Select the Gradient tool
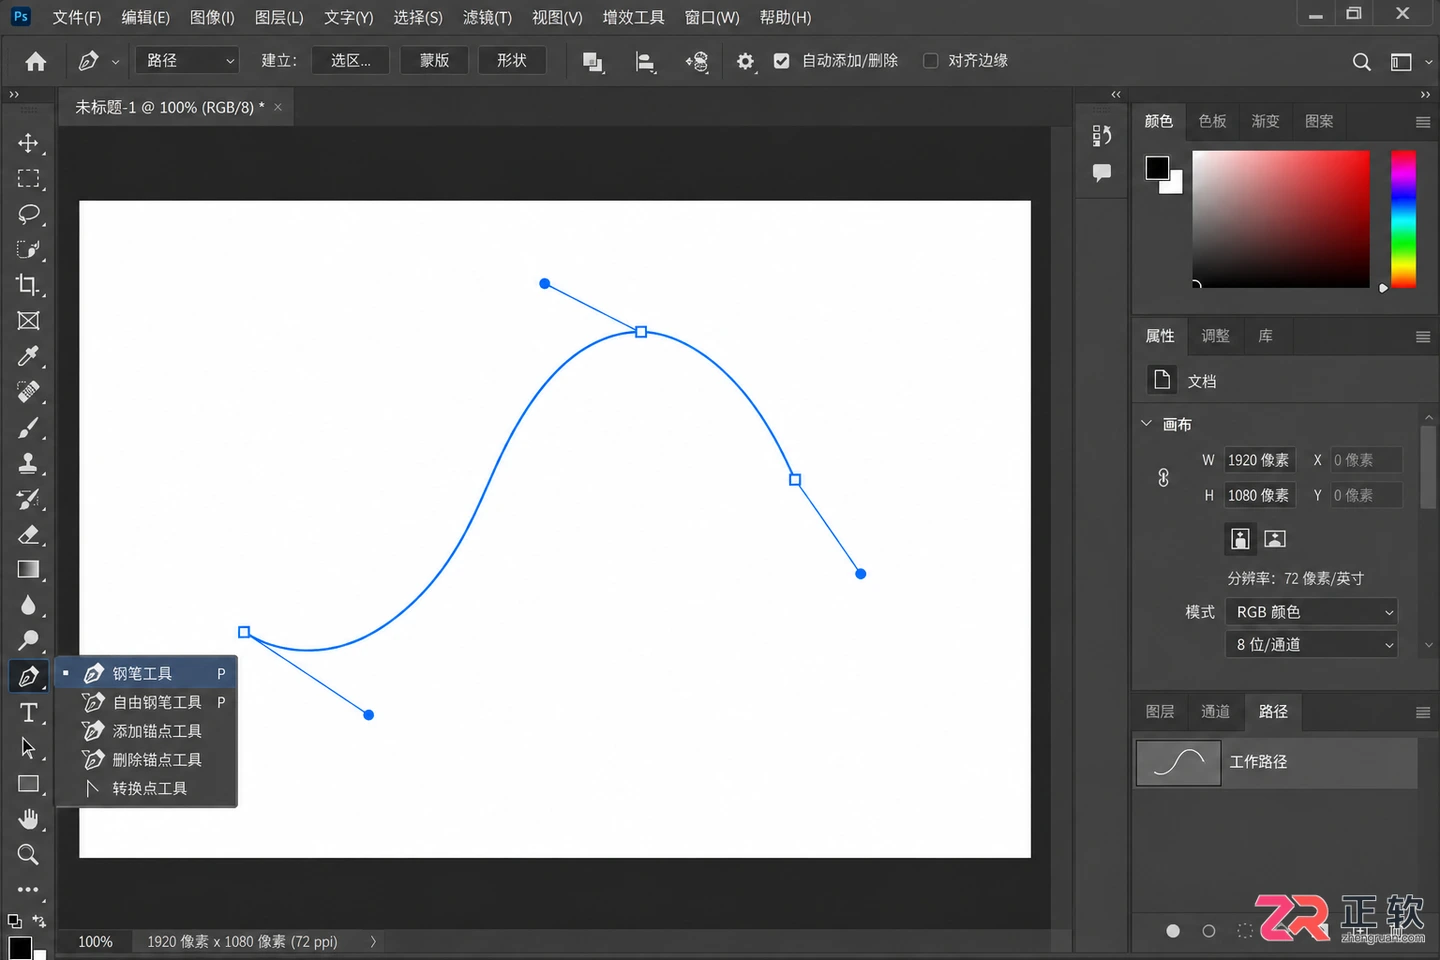Screen dimensions: 1440x960 [x=28, y=570]
